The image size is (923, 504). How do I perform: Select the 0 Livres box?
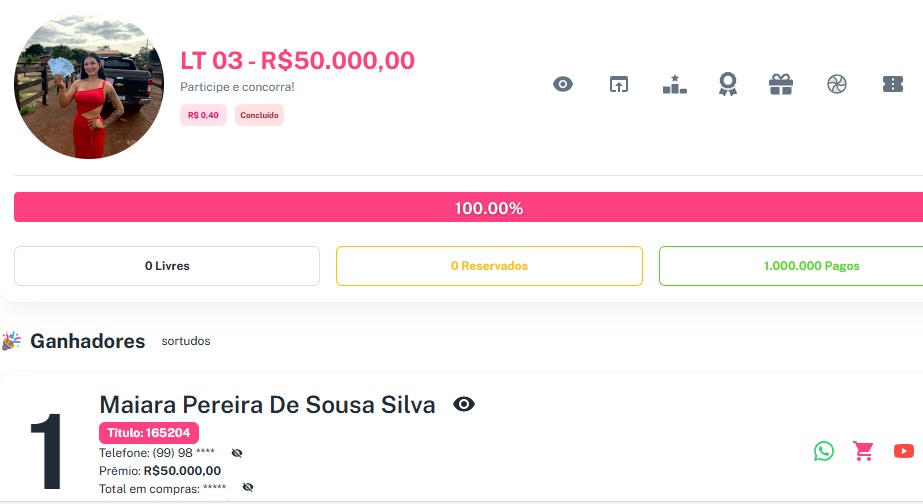click(x=167, y=266)
